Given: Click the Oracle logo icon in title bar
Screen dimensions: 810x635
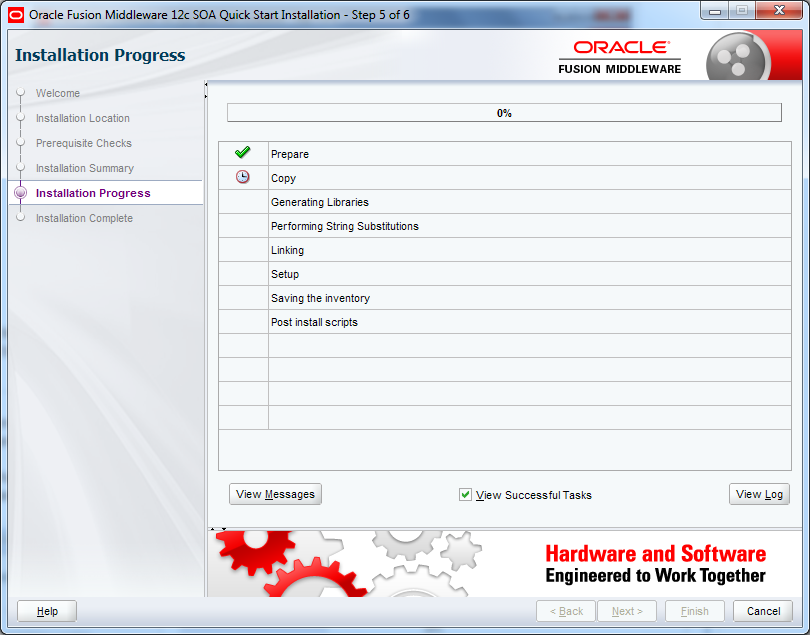Looking at the screenshot, I should tap(16, 14).
